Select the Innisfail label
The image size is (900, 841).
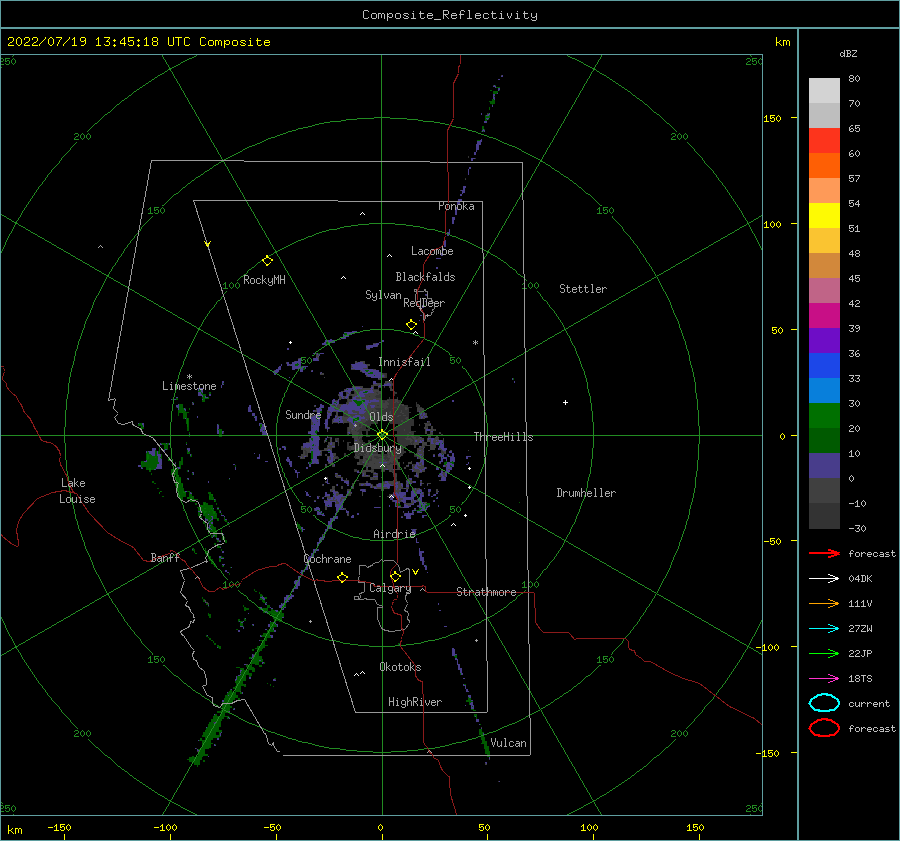click(404, 362)
